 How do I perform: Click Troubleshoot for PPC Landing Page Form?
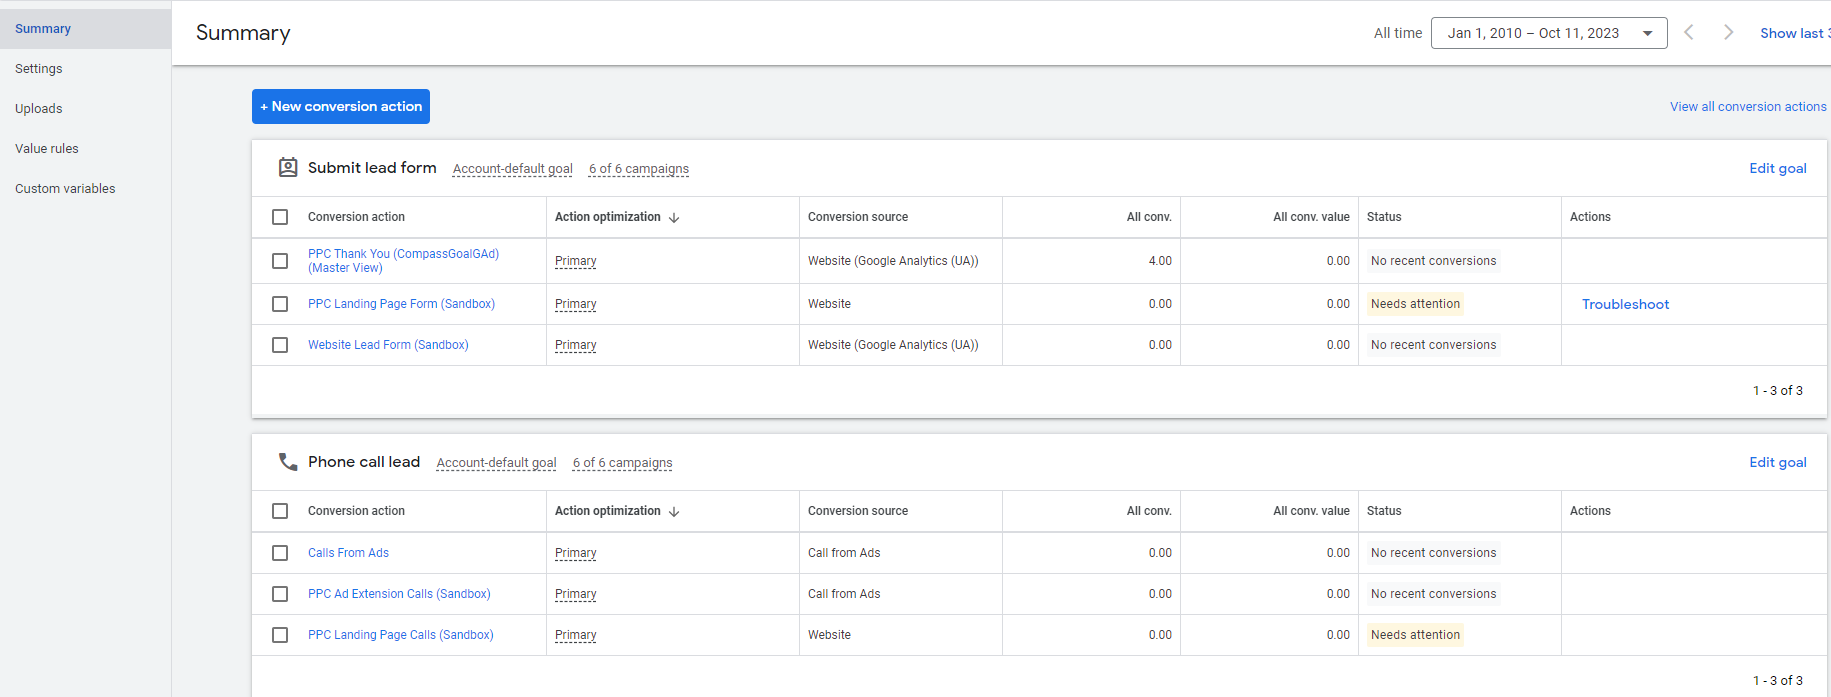1626,304
